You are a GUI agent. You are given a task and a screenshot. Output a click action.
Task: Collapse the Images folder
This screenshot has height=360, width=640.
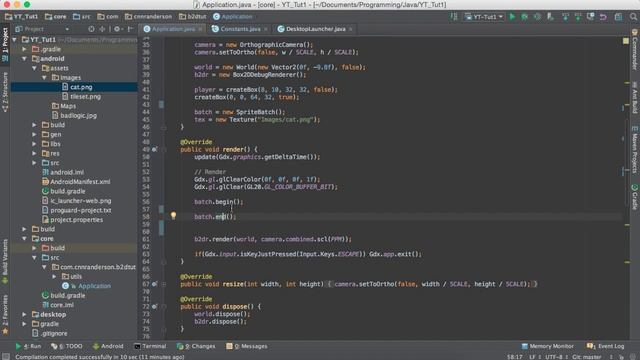tap(44, 78)
